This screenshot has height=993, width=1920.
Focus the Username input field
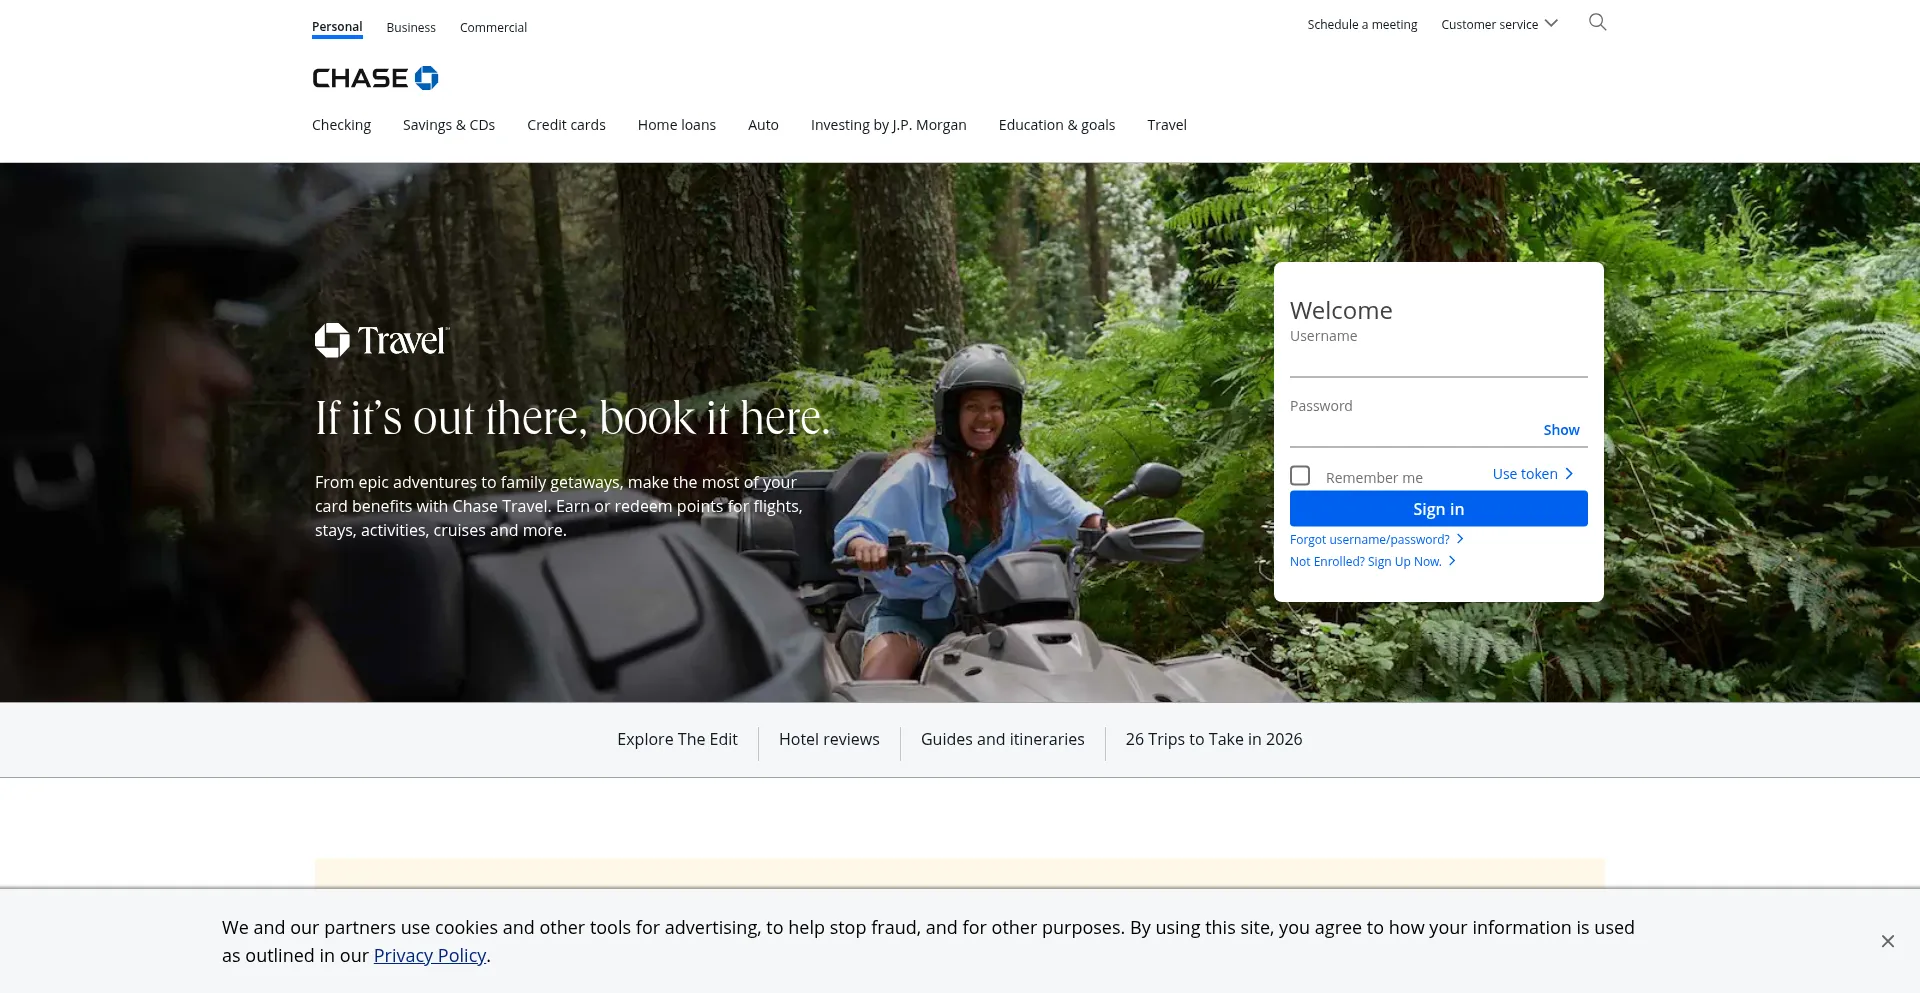[1437, 362]
